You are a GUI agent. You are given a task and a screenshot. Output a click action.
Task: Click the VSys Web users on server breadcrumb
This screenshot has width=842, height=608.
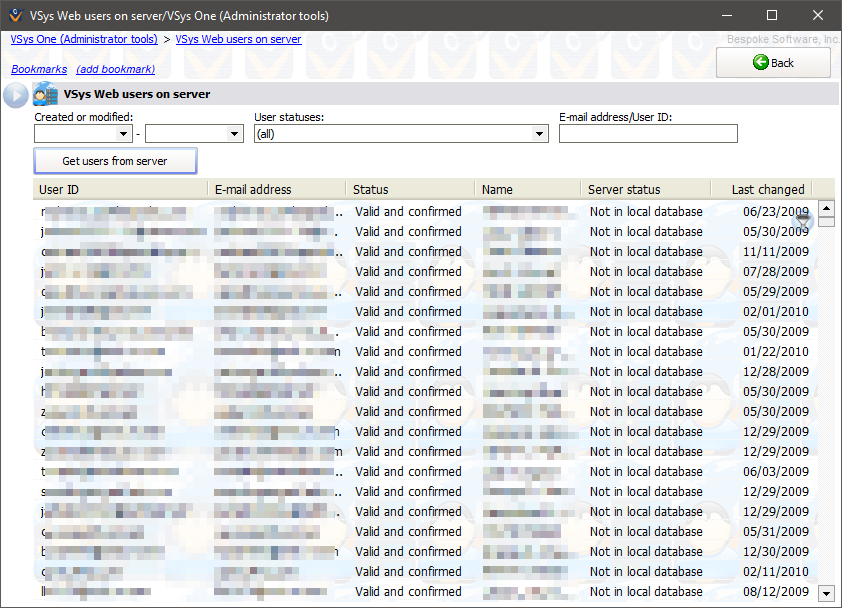pyautogui.click(x=238, y=39)
